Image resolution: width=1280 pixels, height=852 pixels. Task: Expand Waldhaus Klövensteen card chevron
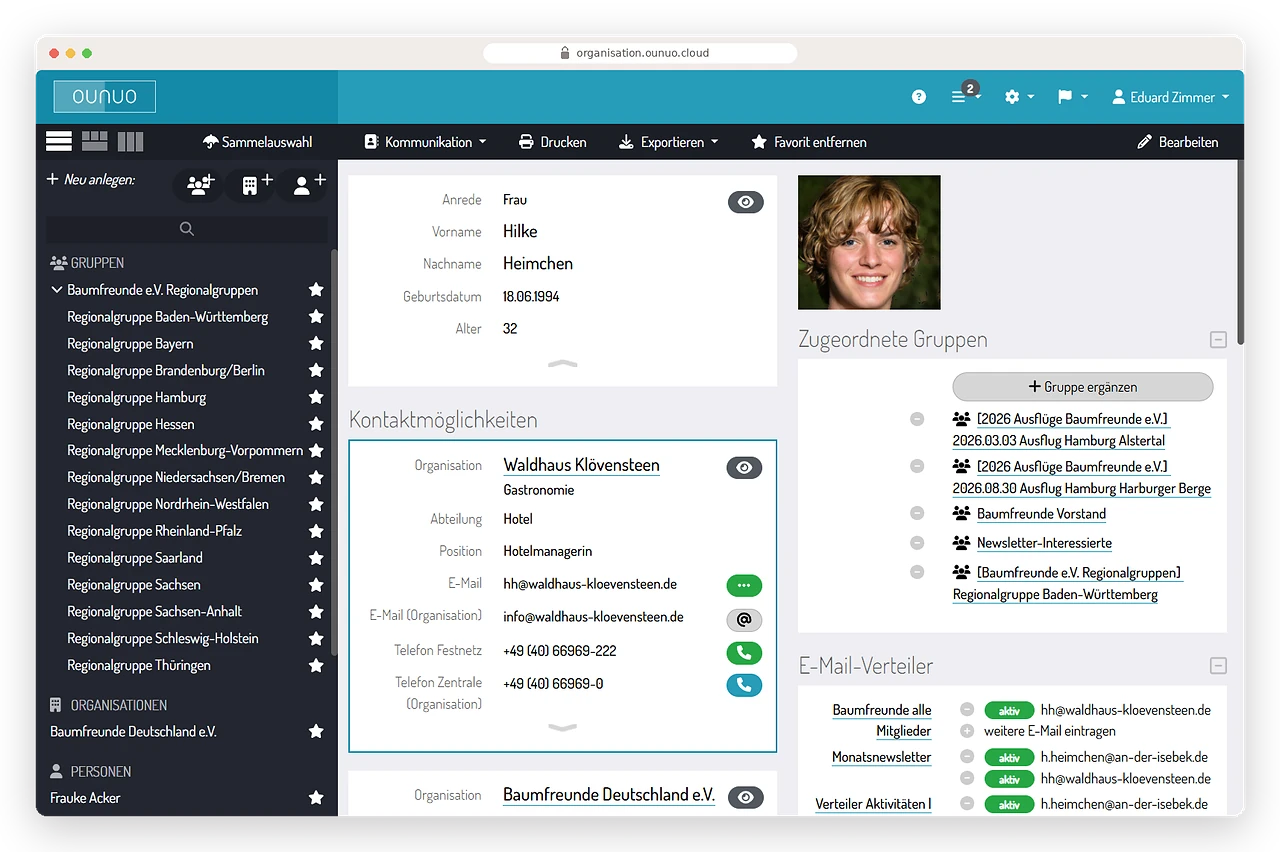coord(563,728)
